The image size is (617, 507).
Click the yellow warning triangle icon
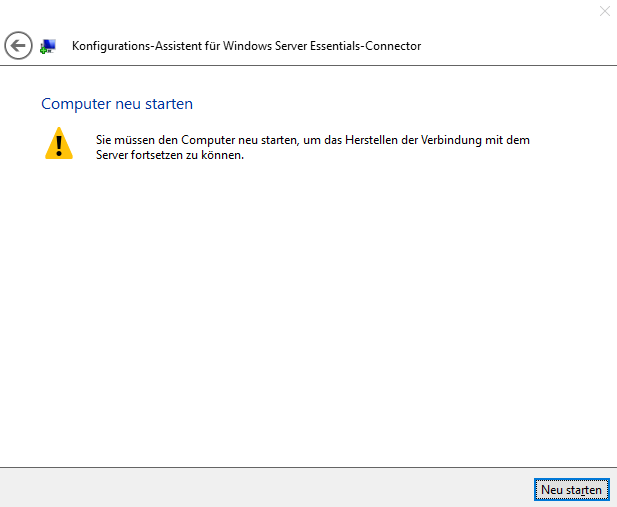pyautogui.click(x=59, y=143)
